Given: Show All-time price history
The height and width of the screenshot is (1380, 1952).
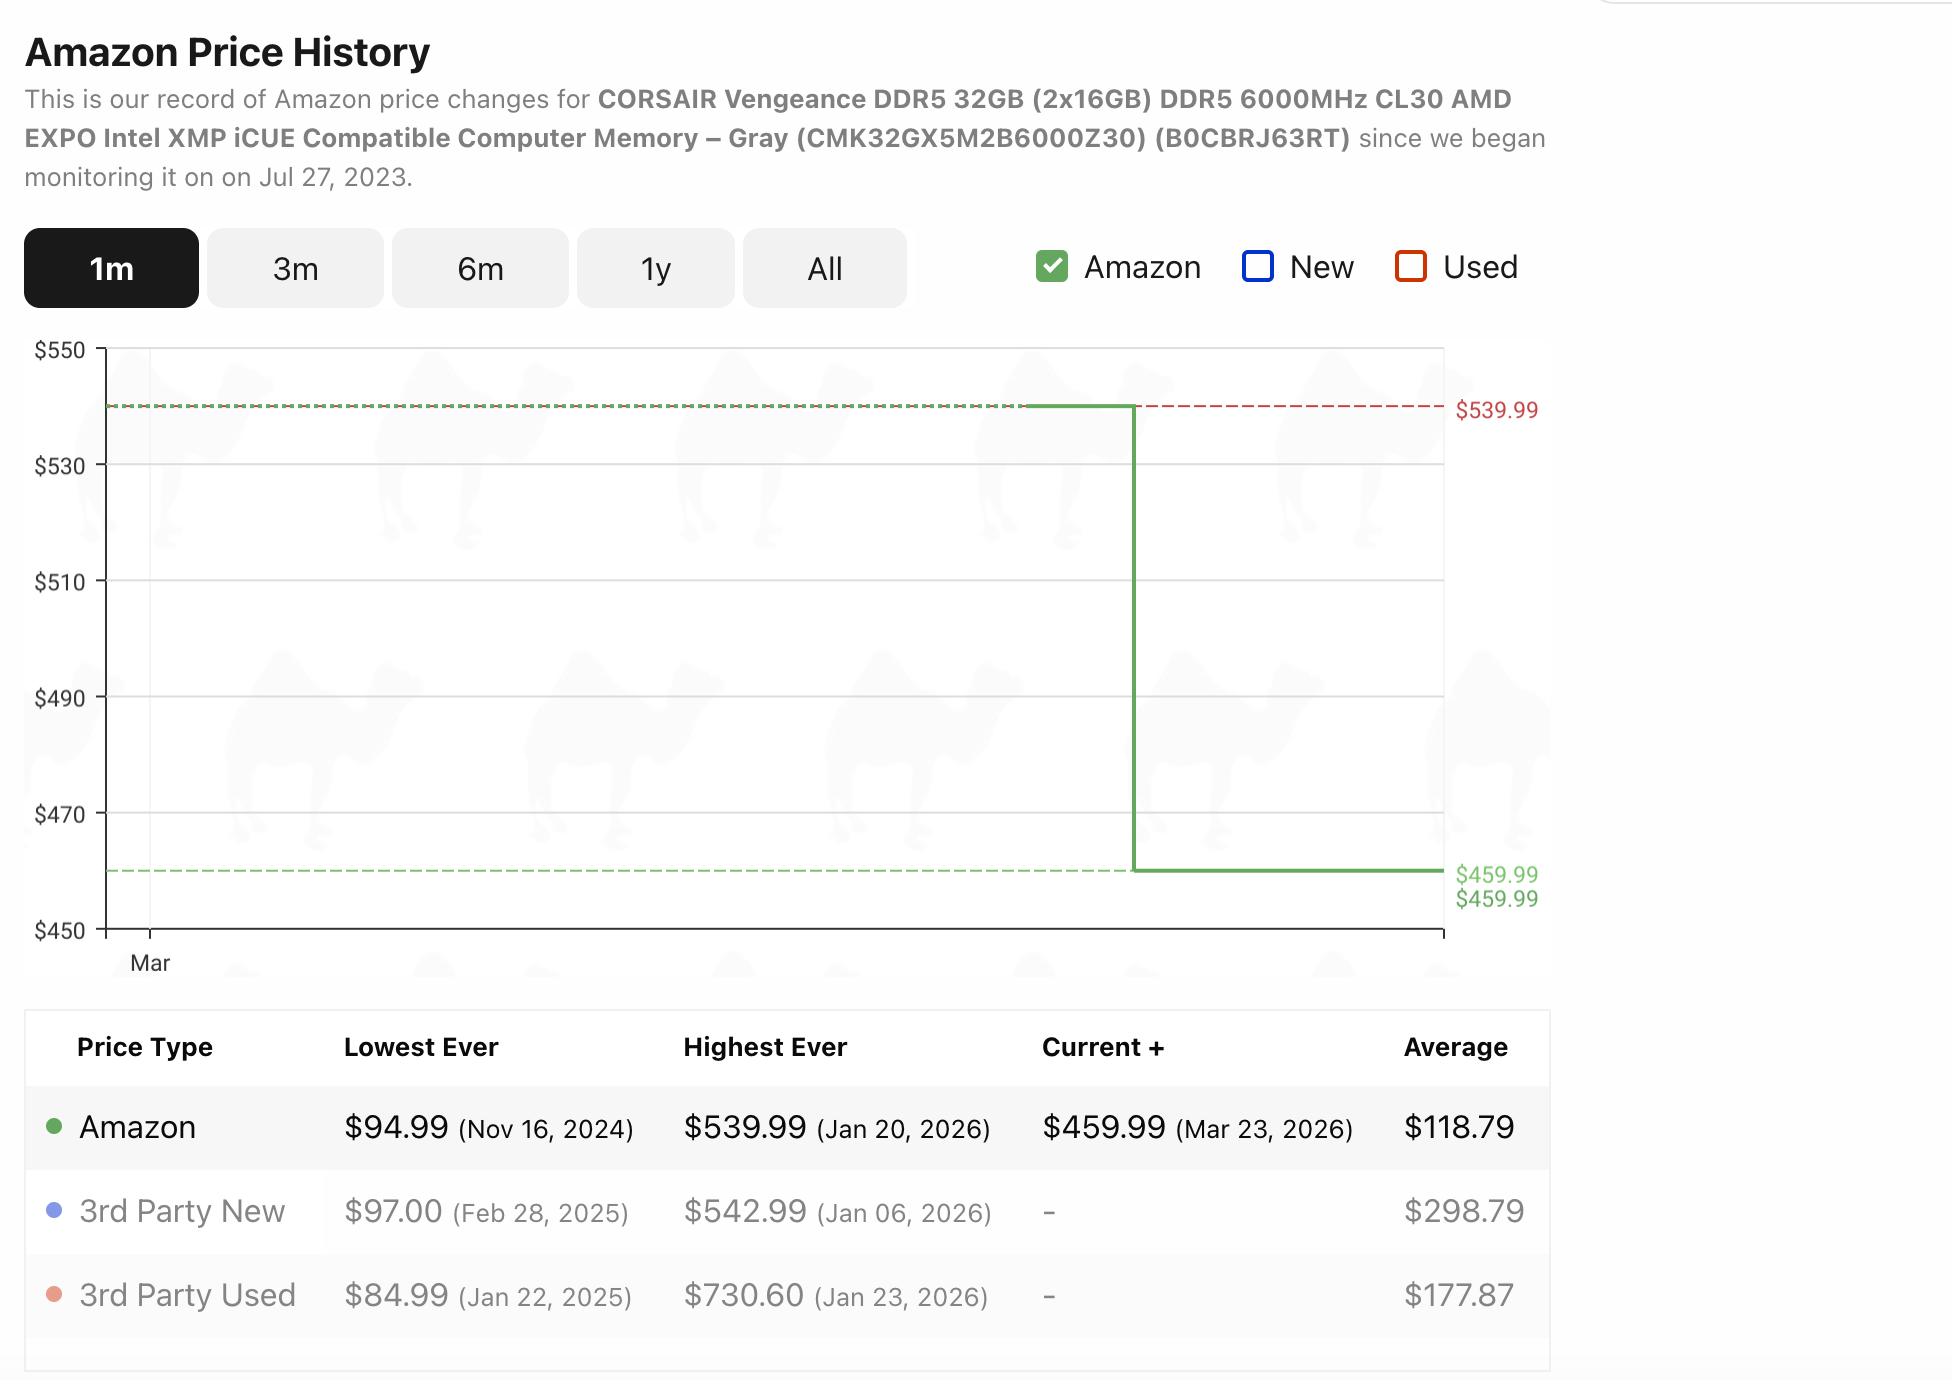Looking at the screenshot, I should pyautogui.click(x=824, y=268).
